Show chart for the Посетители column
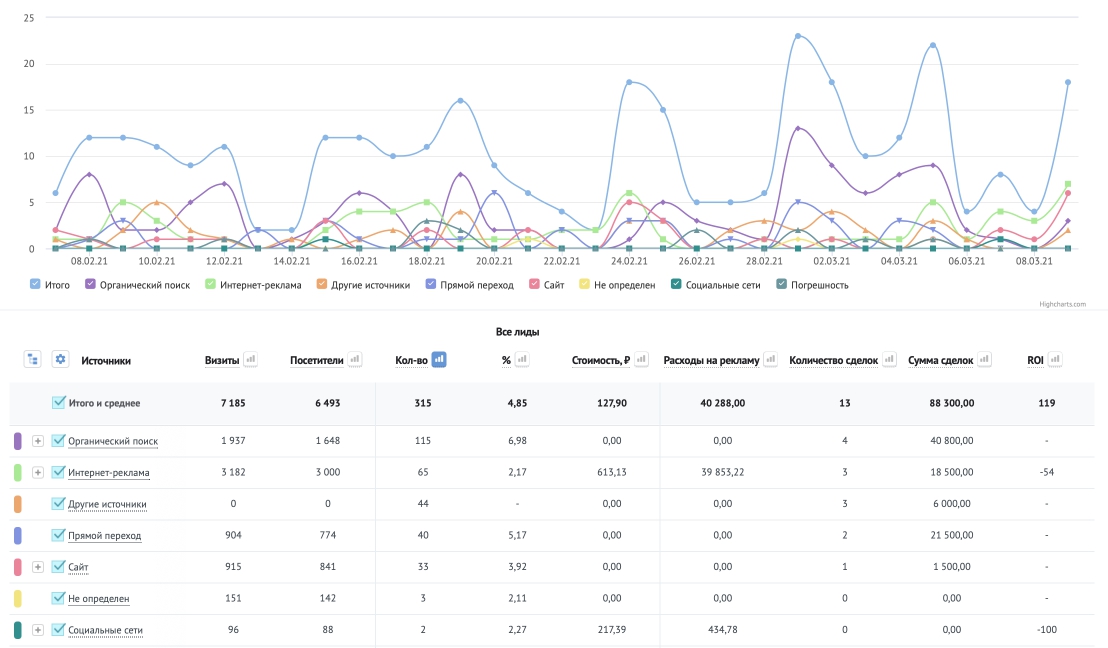1108x648 pixels. pos(355,360)
